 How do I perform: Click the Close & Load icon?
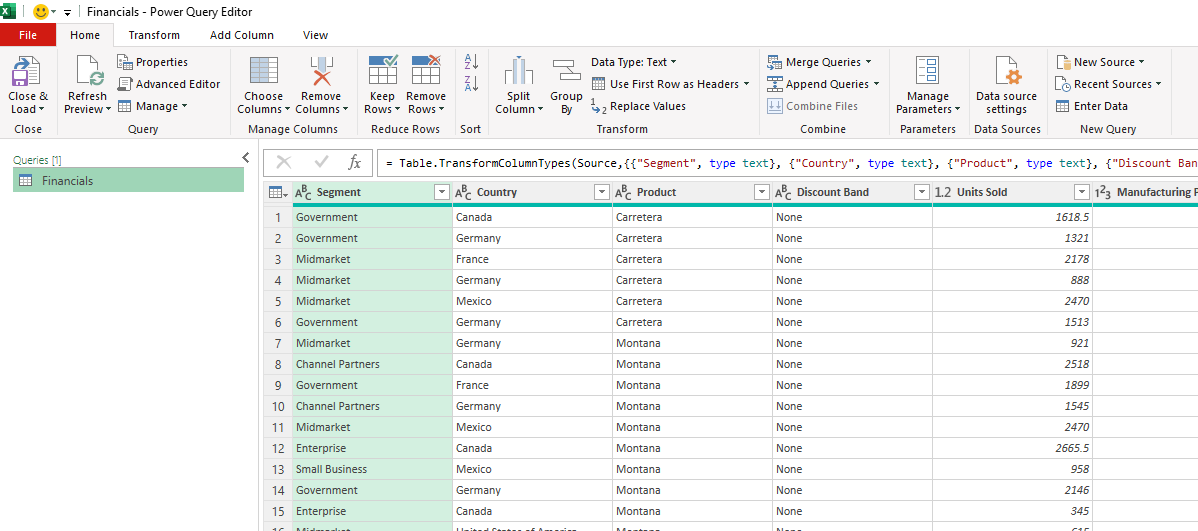point(27,71)
